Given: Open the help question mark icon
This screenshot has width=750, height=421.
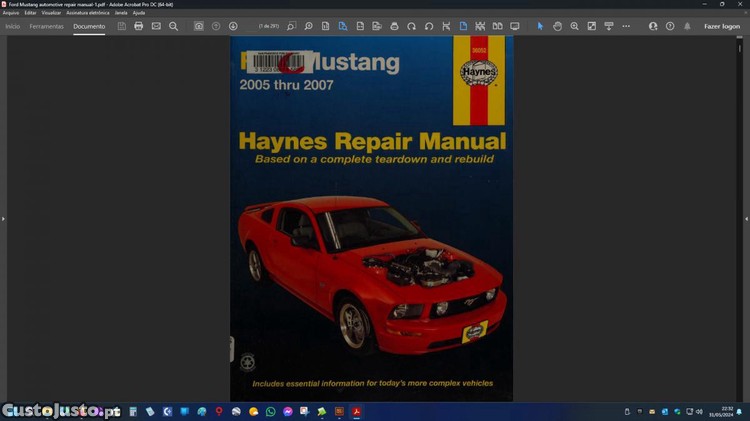Looking at the screenshot, I should click(670, 26).
